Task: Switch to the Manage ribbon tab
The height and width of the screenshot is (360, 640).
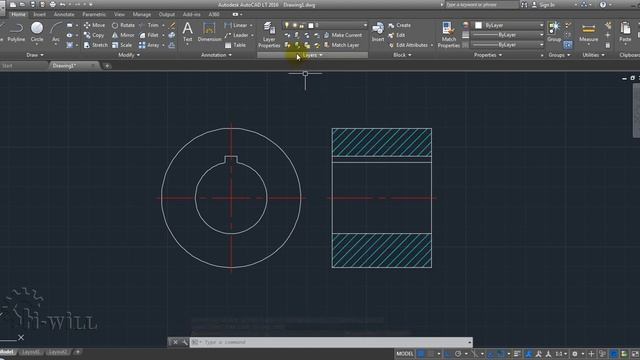Action: click(x=142, y=14)
